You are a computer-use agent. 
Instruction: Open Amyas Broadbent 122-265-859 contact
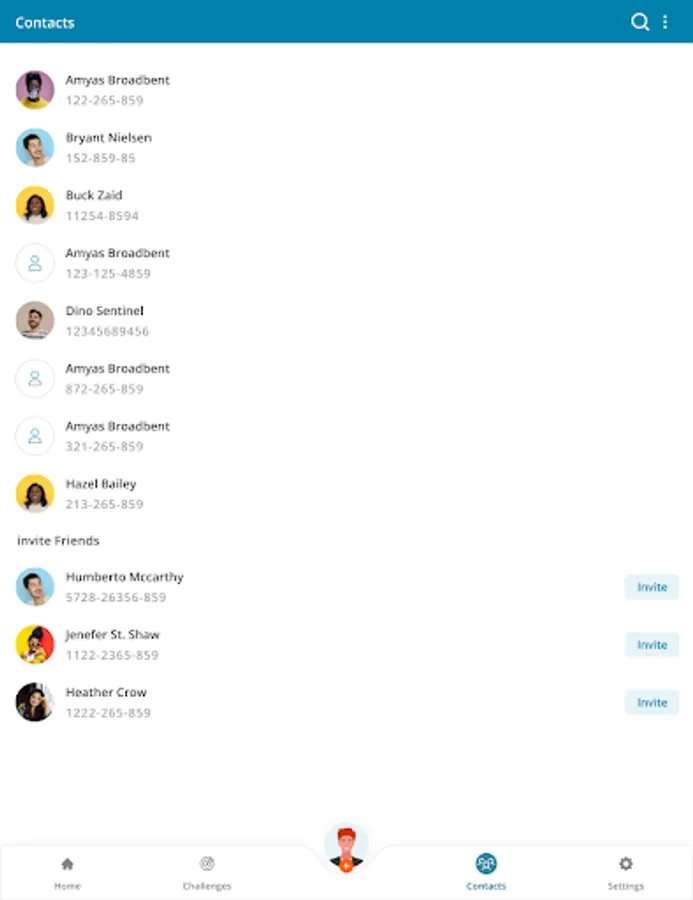(346, 90)
